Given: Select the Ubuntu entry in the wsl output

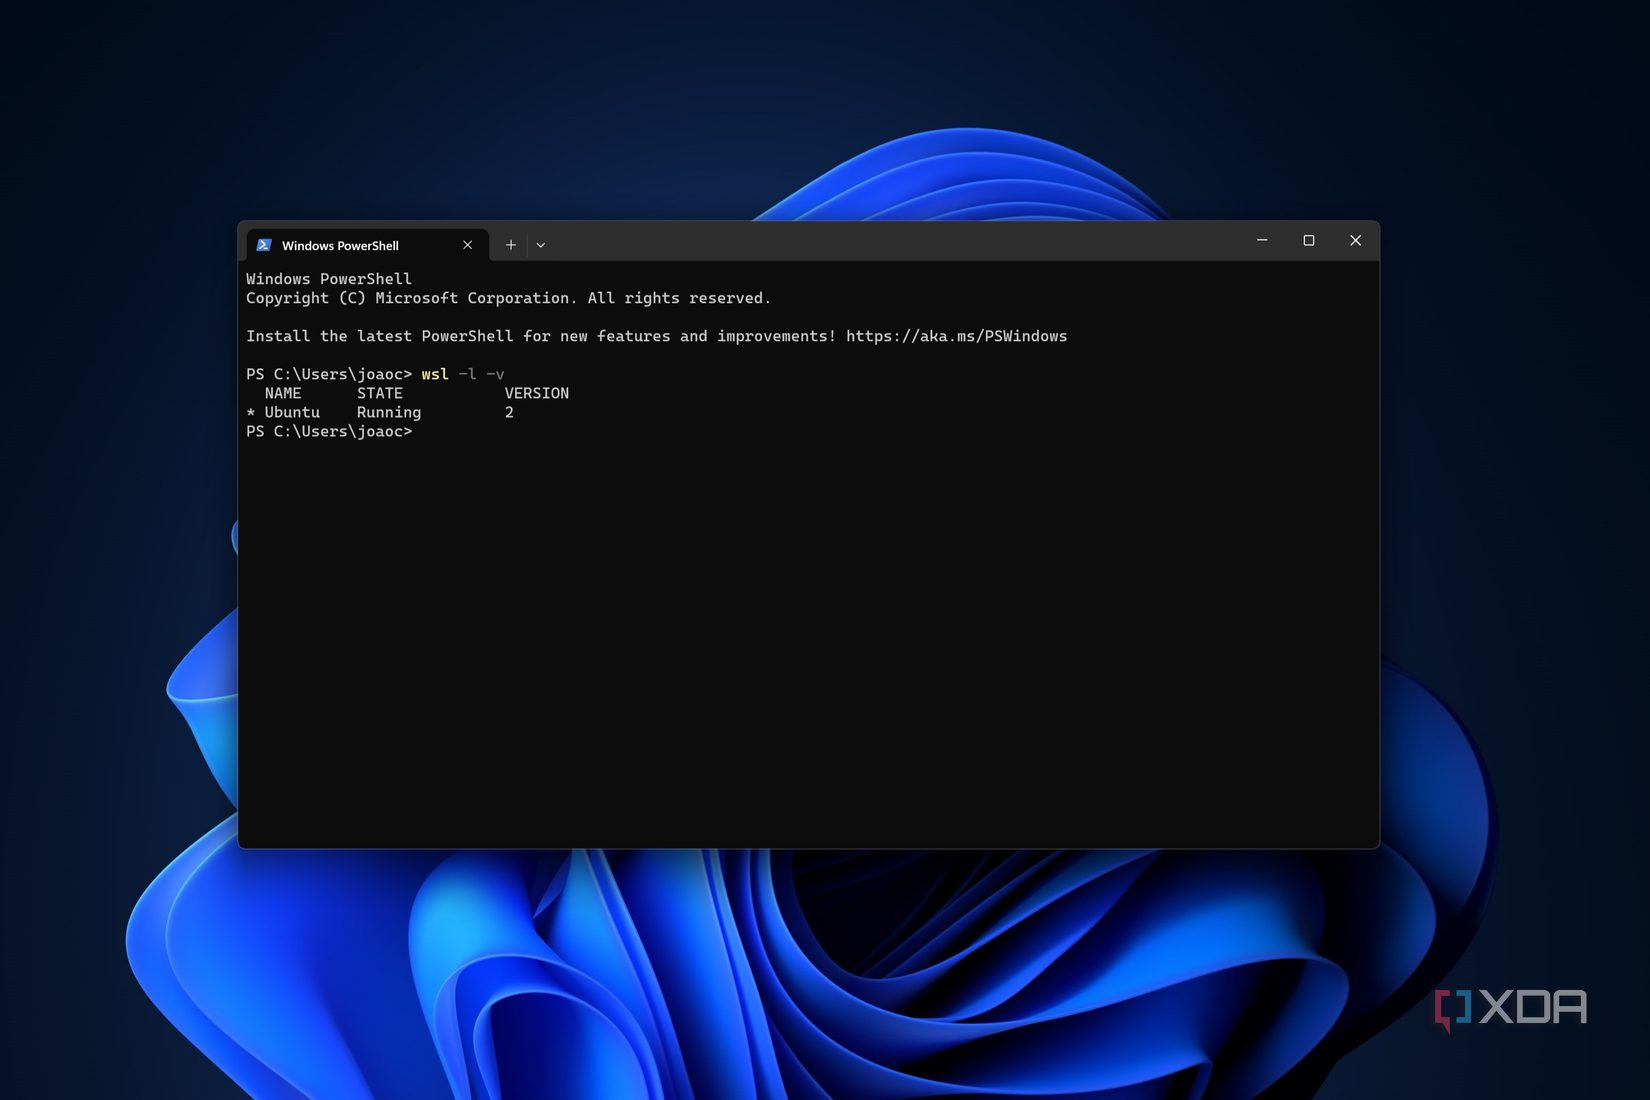Looking at the screenshot, I should (x=291, y=412).
